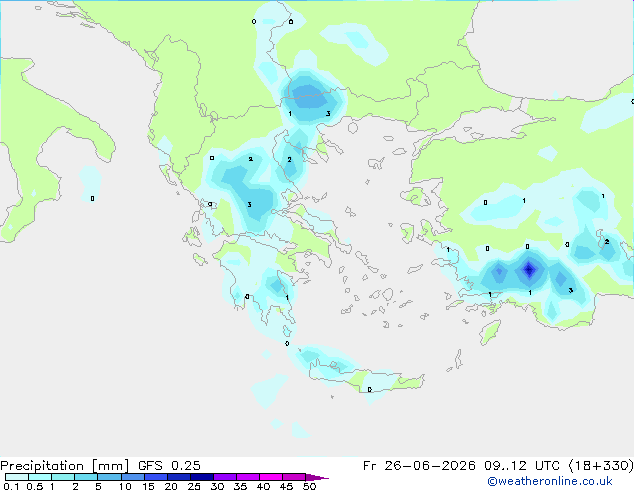Pick the 15–20 mm legend color swatch

[x=156, y=477]
